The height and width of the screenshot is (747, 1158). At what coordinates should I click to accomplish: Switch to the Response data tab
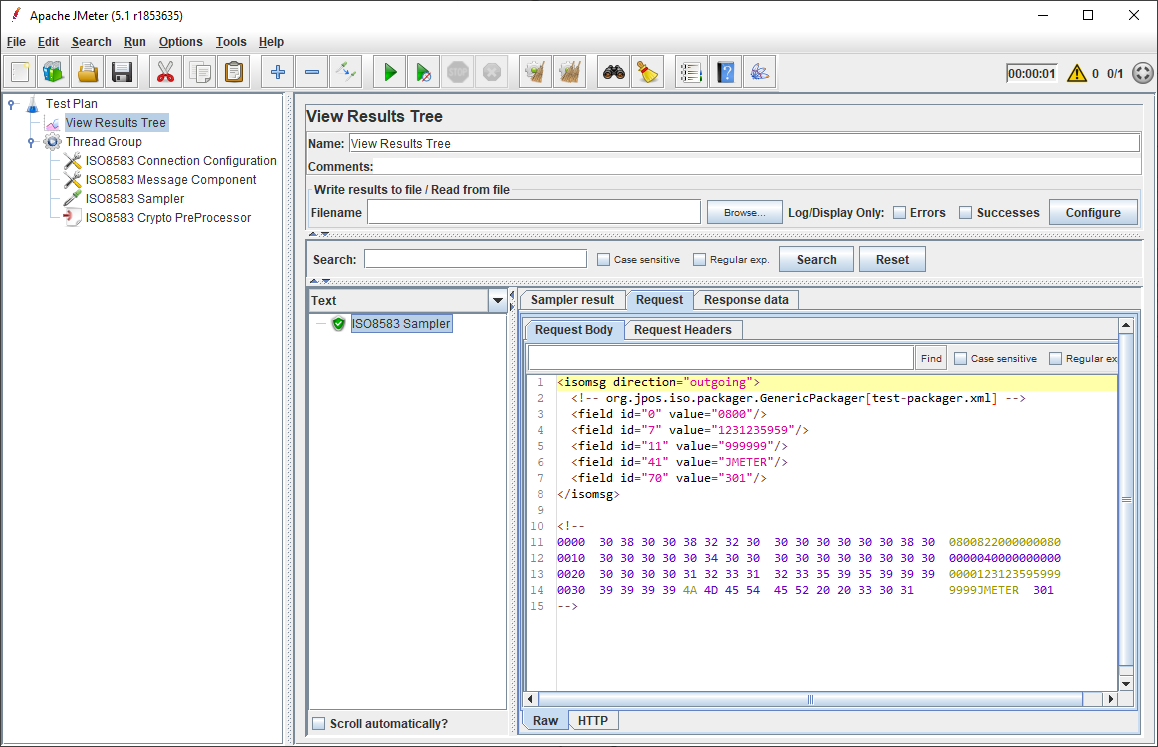click(x=746, y=300)
